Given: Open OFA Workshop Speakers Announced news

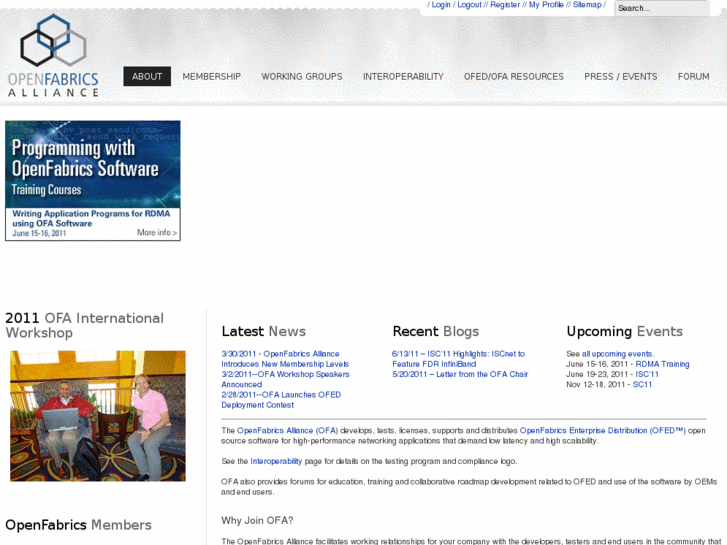Looking at the screenshot, I should (285, 379).
